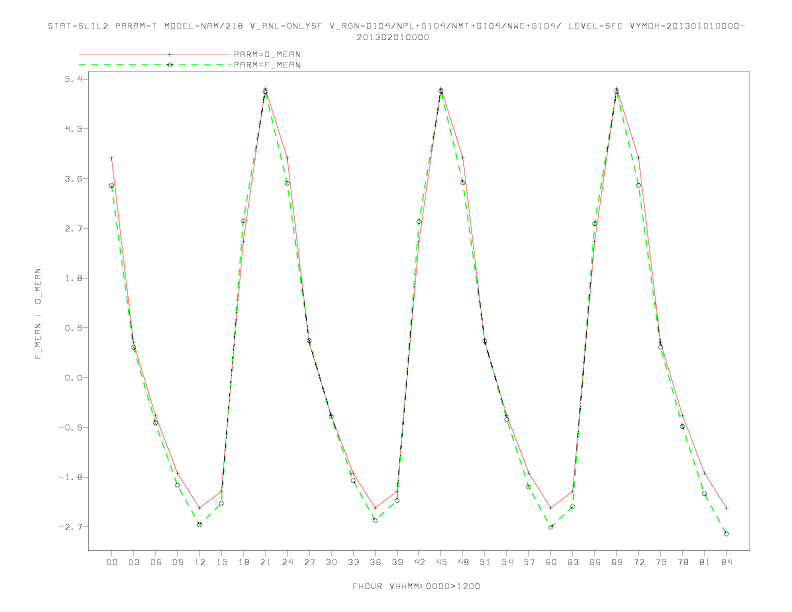Screen dimensions: 792x612
Task: Click x-axis forecast hour 12
Action: [200, 562]
